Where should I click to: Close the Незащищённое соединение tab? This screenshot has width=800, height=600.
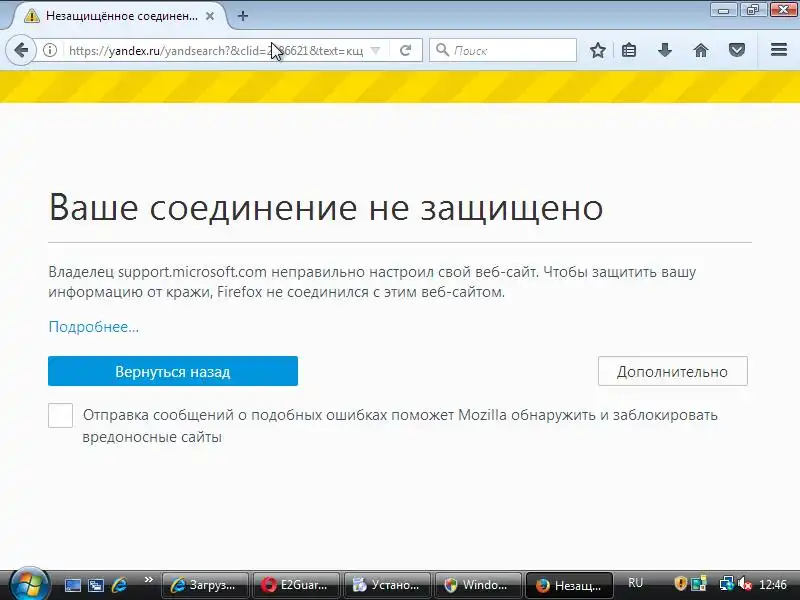(210, 16)
